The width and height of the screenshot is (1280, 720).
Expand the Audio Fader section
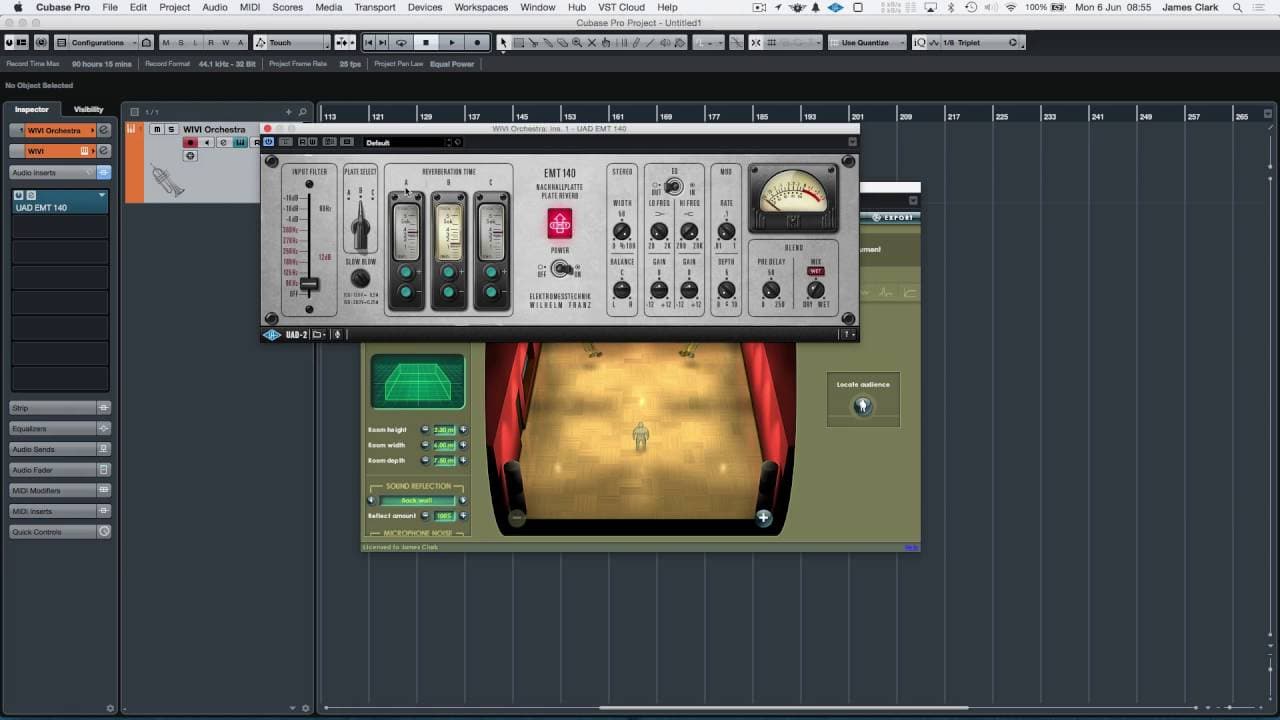coord(60,470)
